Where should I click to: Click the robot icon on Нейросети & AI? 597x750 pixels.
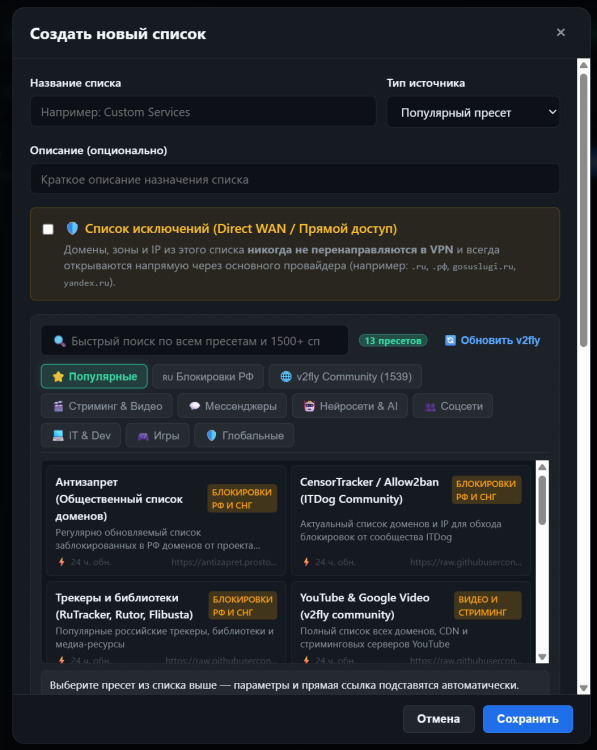[310, 406]
